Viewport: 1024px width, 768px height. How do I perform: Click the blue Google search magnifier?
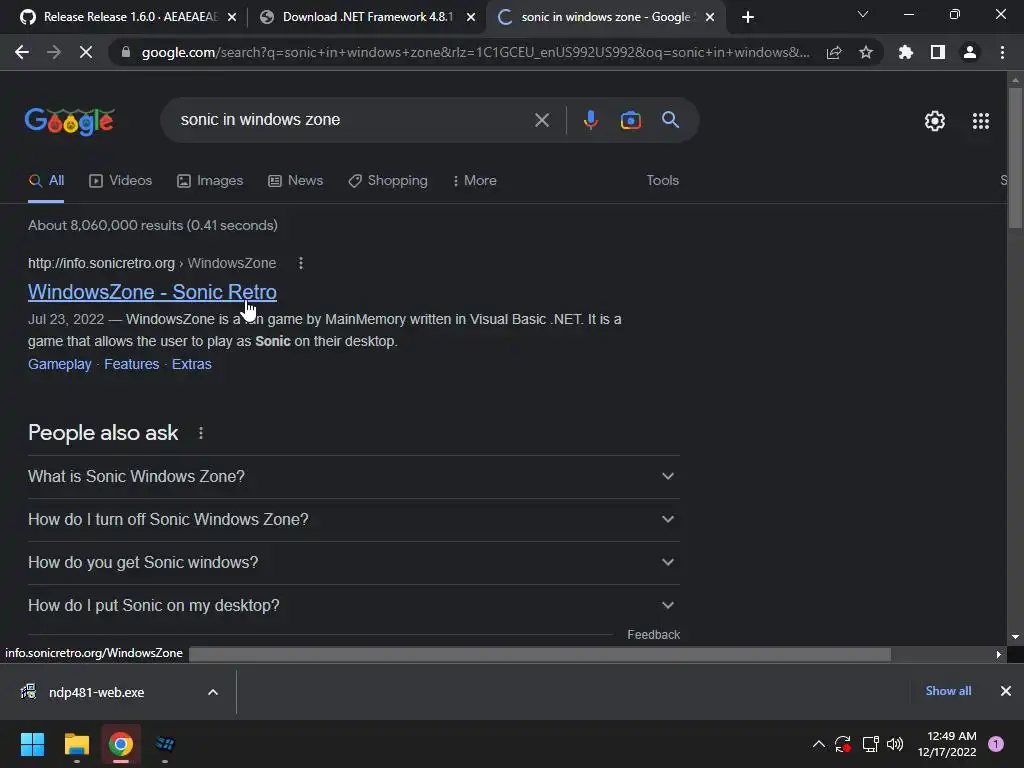click(671, 120)
